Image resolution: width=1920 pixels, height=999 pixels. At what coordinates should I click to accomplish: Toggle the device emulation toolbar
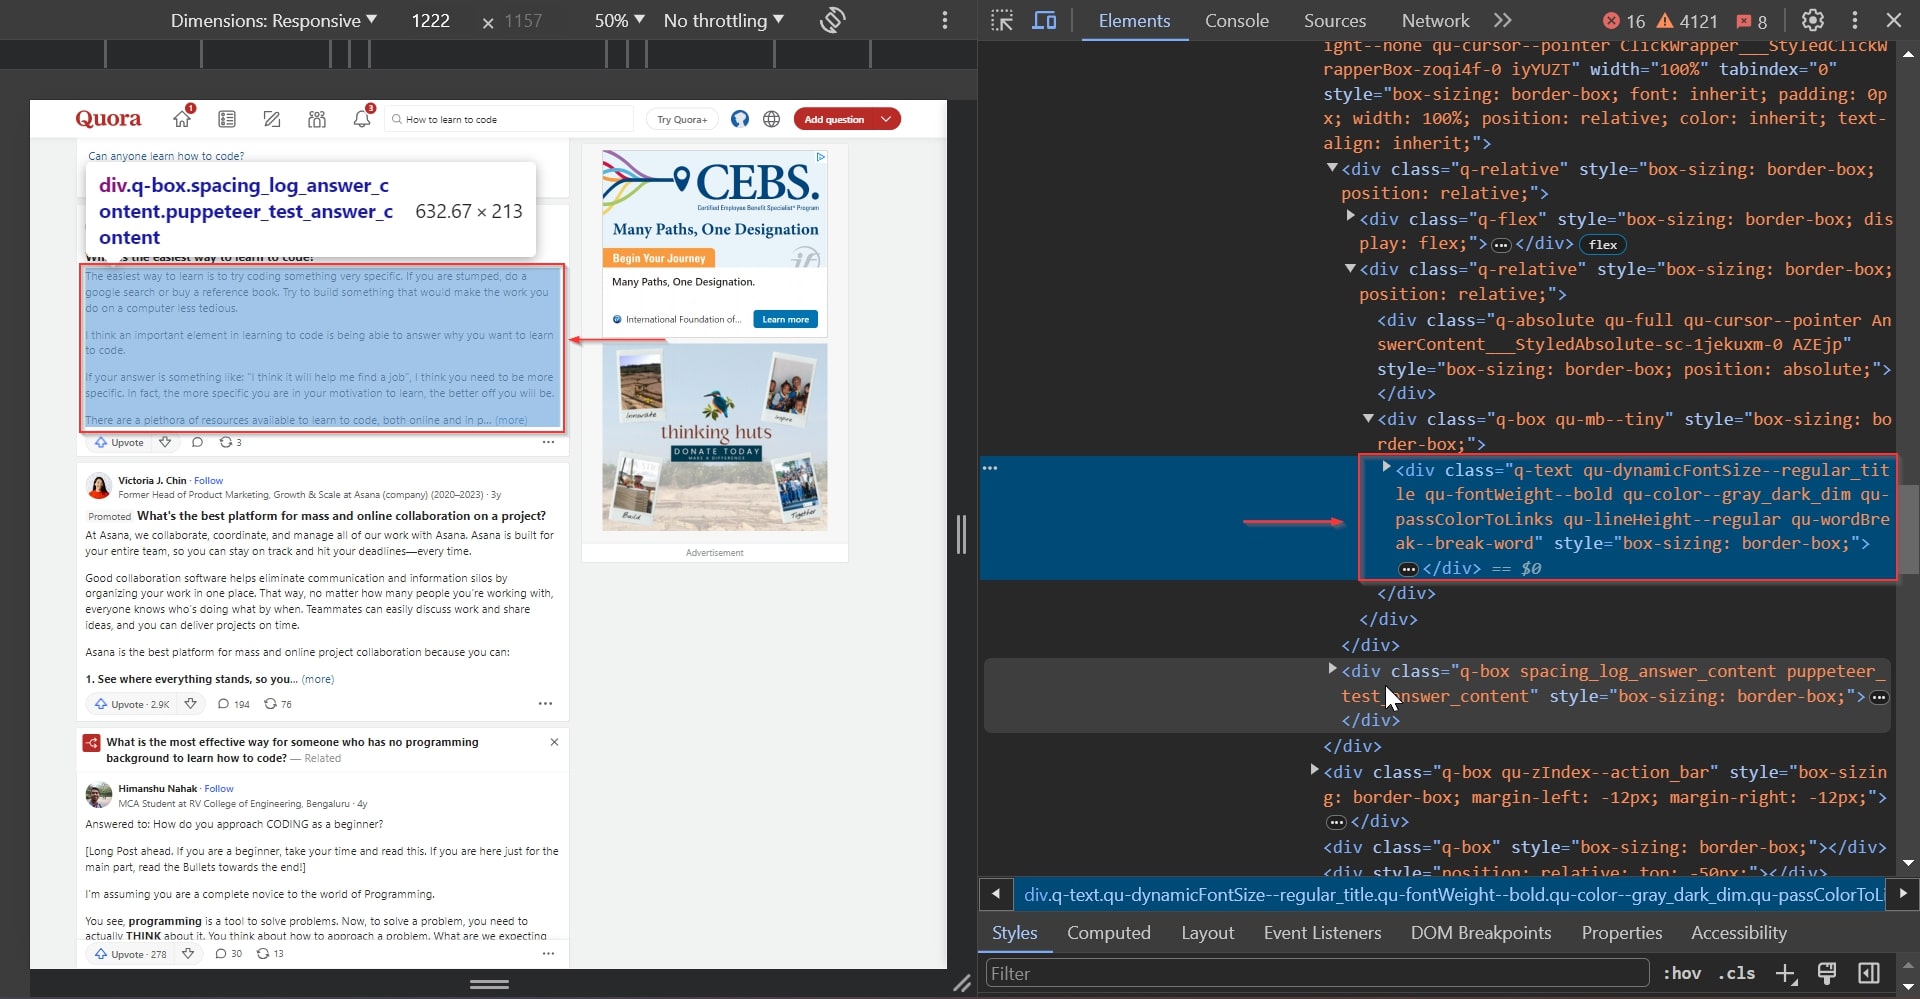pos(1043,20)
